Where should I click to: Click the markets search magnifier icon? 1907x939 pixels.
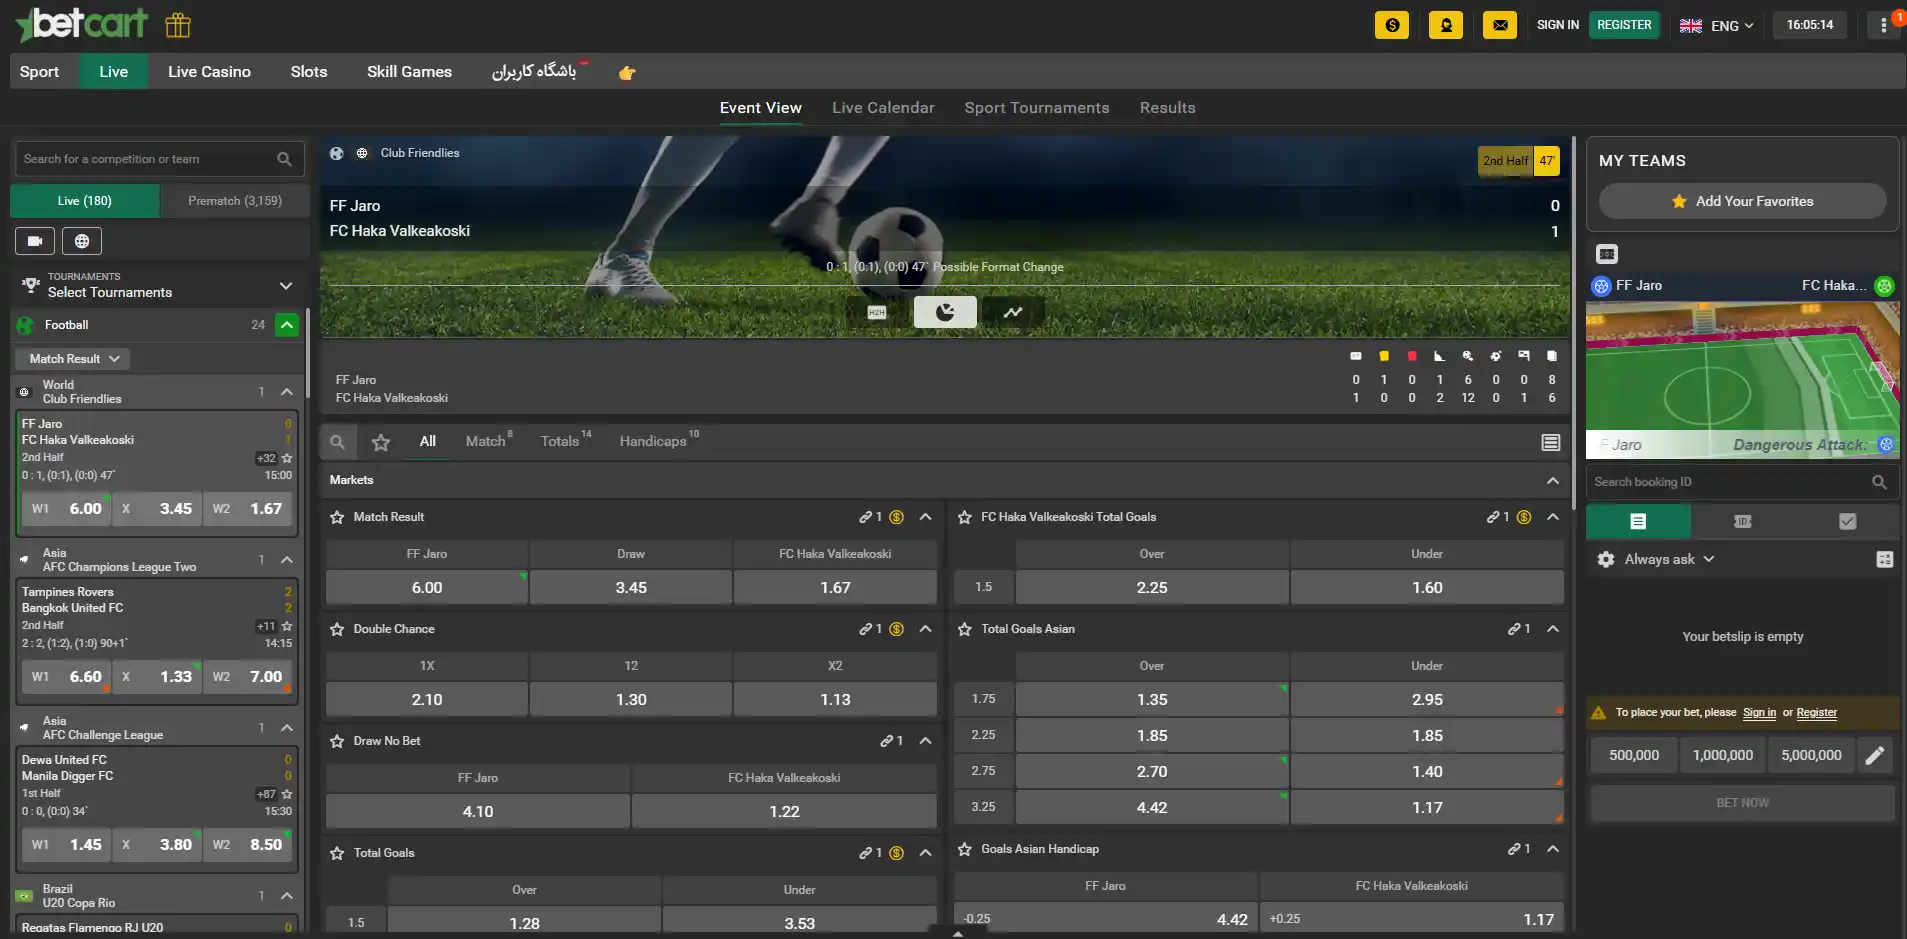tap(338, 442)
